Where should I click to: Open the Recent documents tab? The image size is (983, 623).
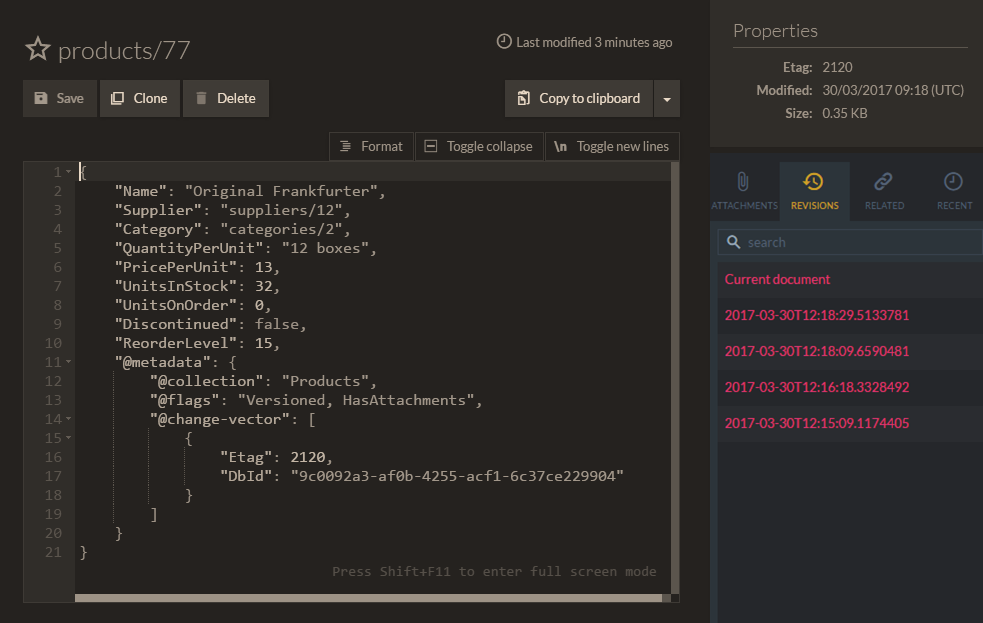(x=954, y=191)
